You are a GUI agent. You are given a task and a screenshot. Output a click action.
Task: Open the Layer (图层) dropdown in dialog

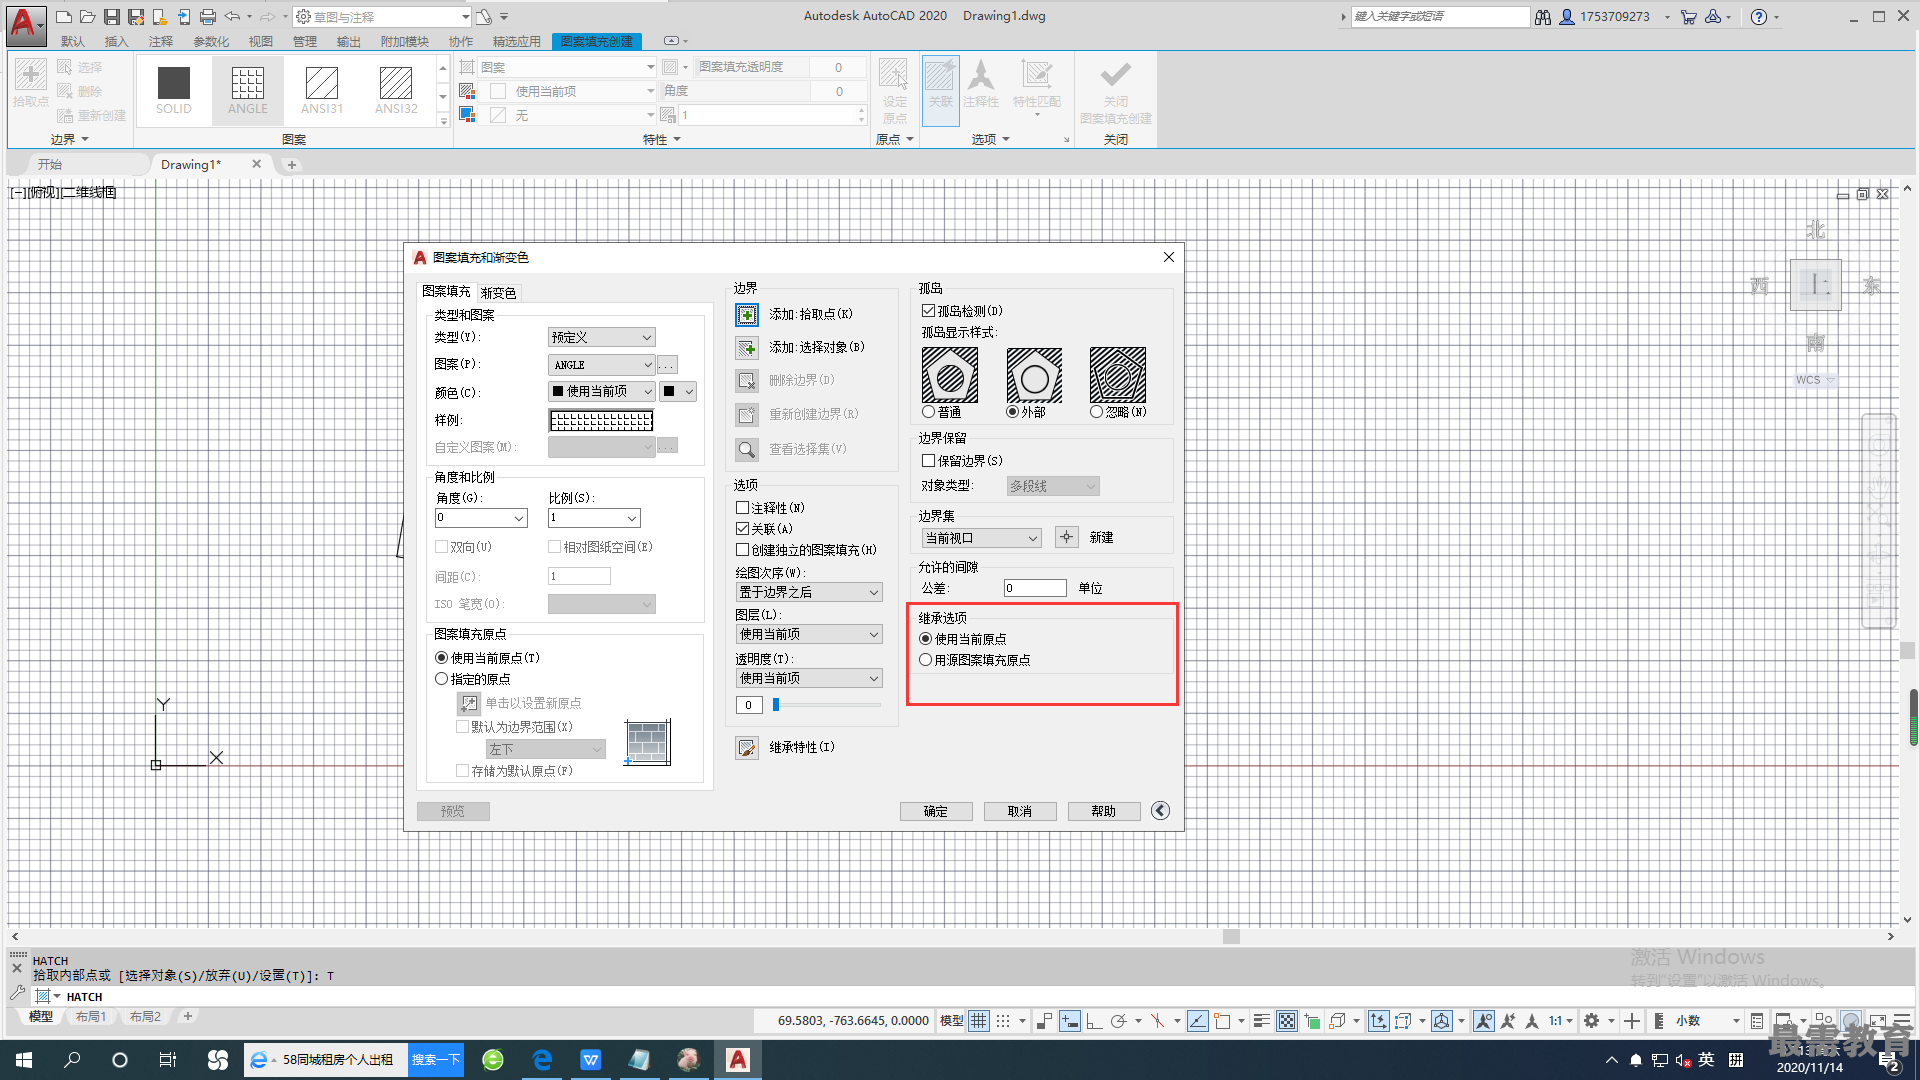[809, 635]
